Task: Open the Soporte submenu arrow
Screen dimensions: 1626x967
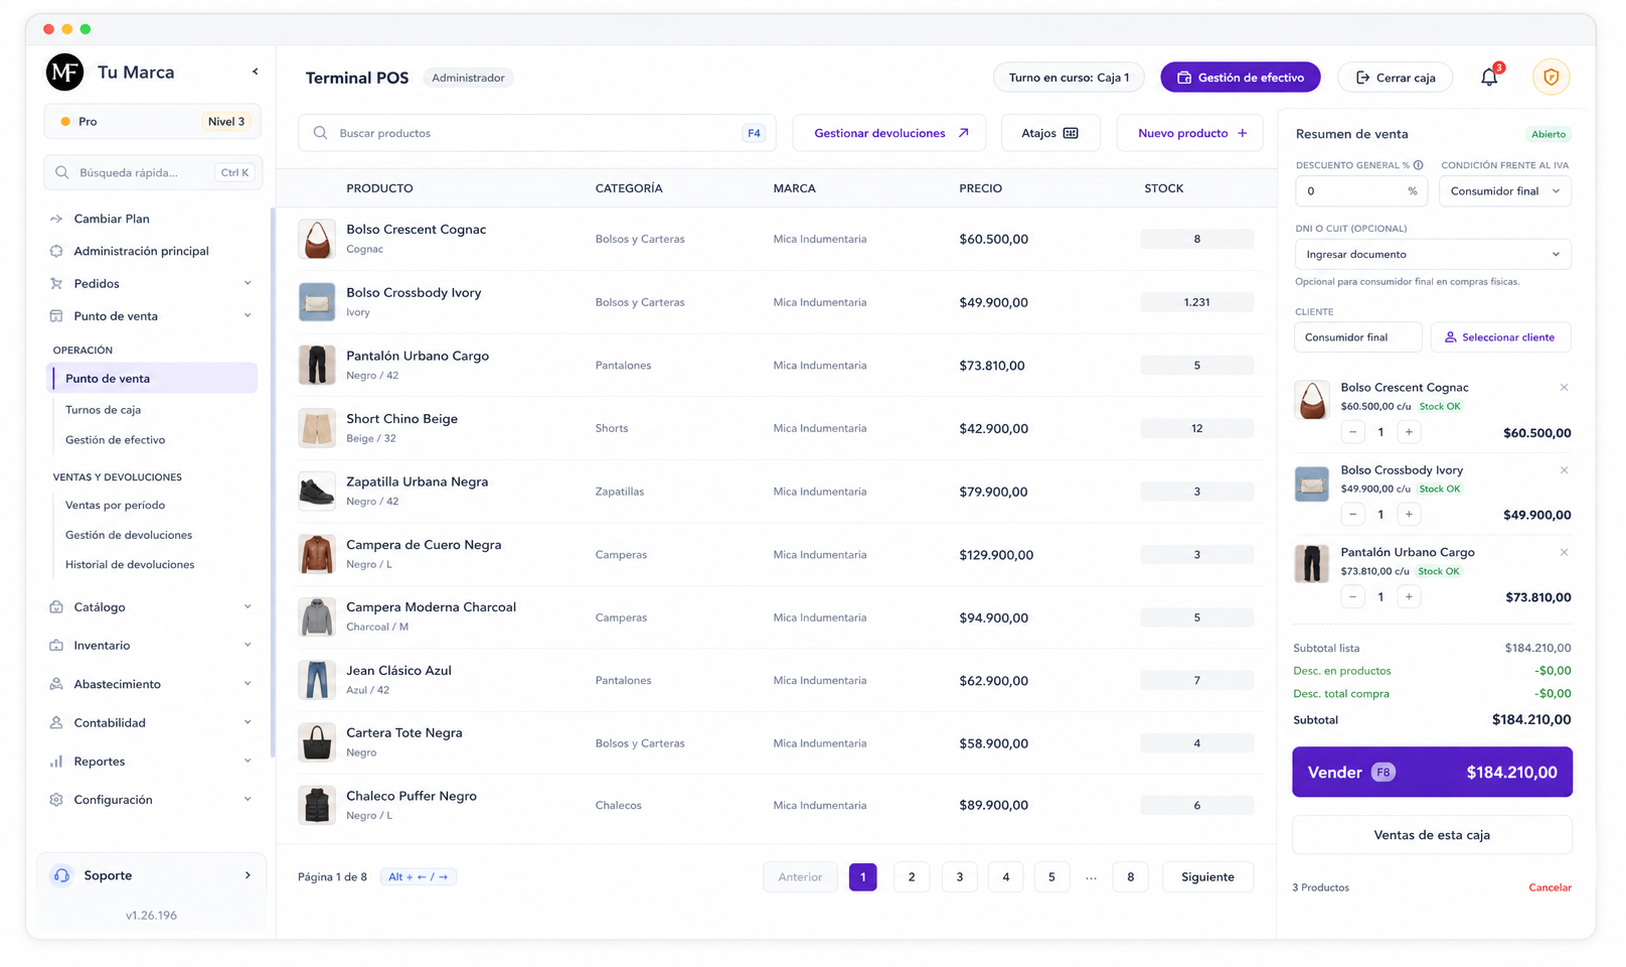Action: pos(248,876)
